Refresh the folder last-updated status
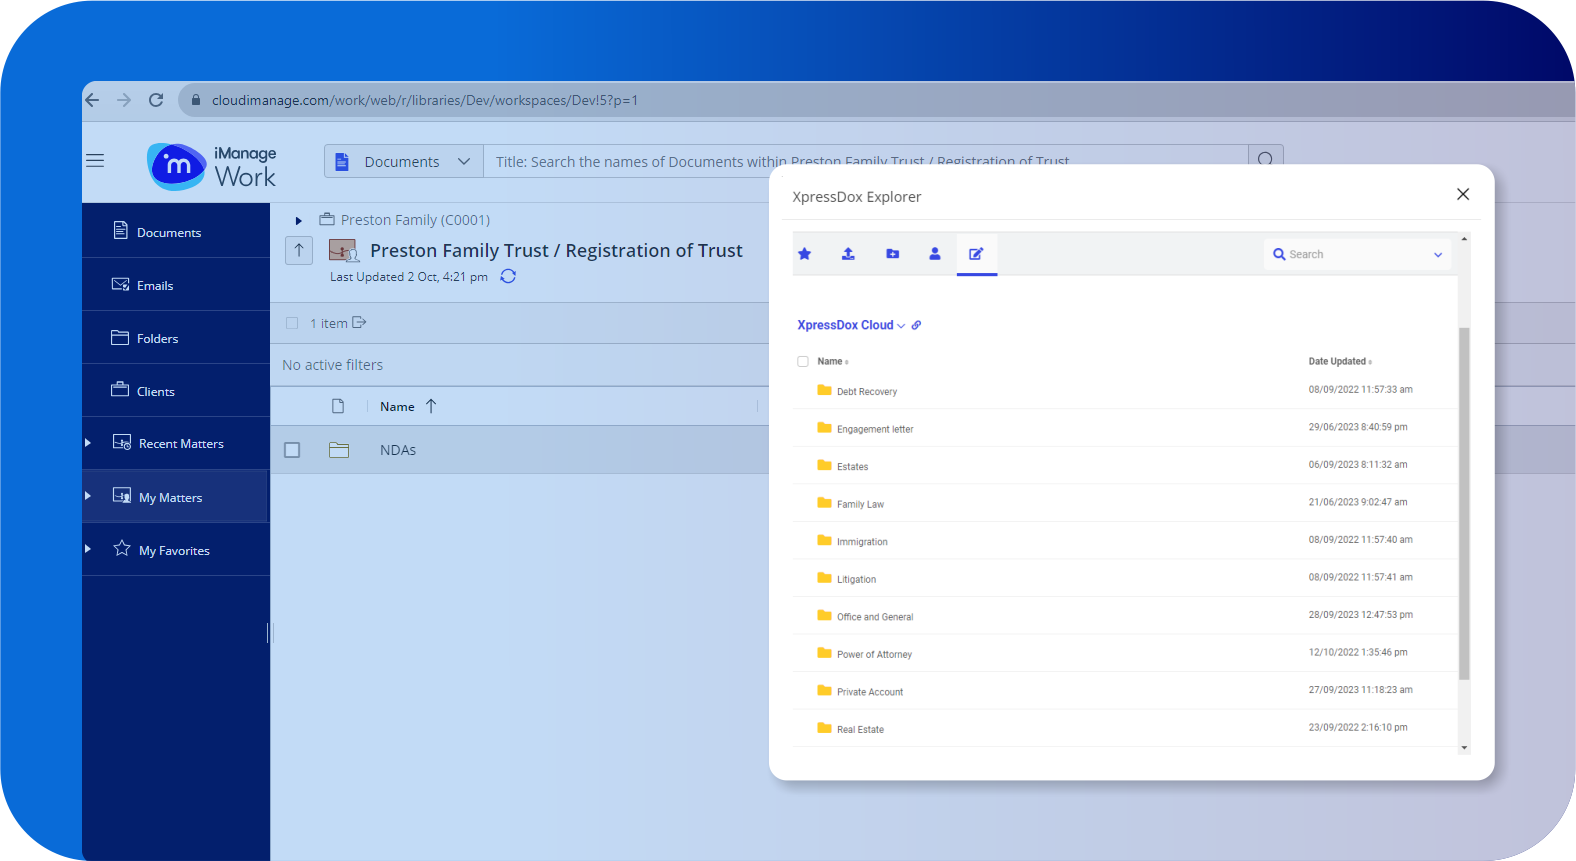Viewport: 1576px width, 861px height. point(508,276)
